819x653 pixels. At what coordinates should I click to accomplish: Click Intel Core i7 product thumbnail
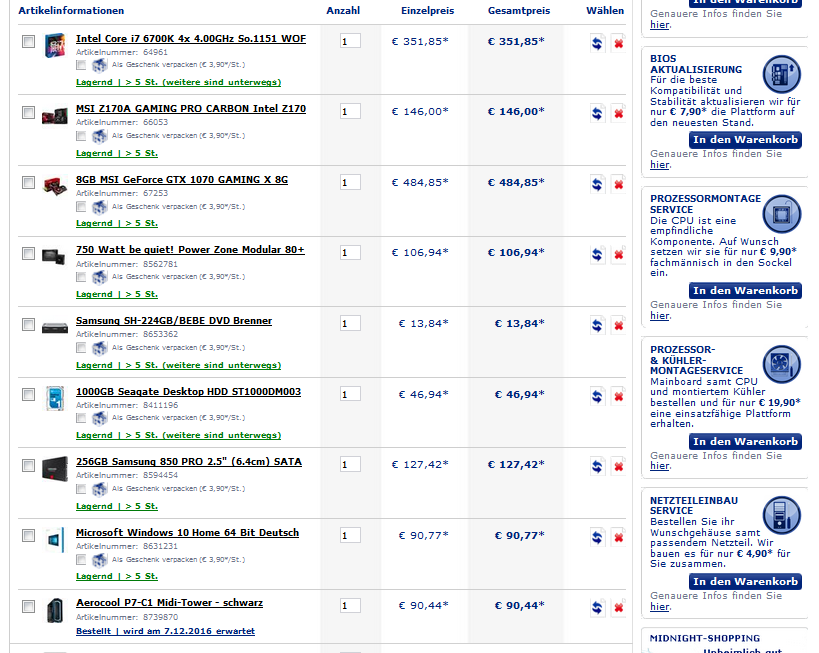[x=54, y=45]
